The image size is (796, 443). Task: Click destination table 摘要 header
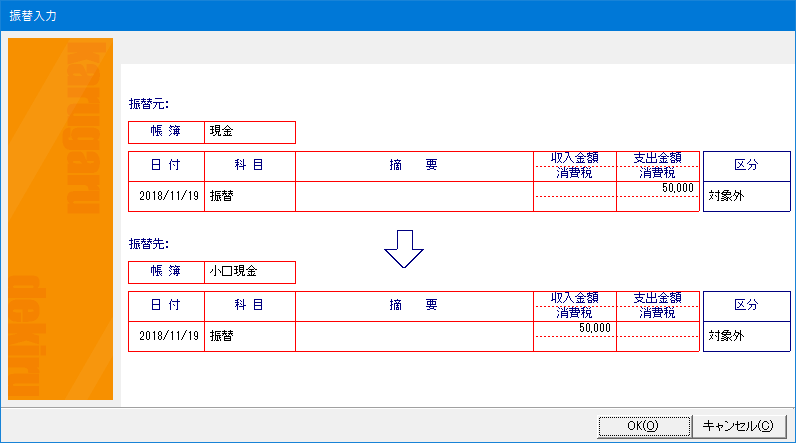(x=414, y=306)
